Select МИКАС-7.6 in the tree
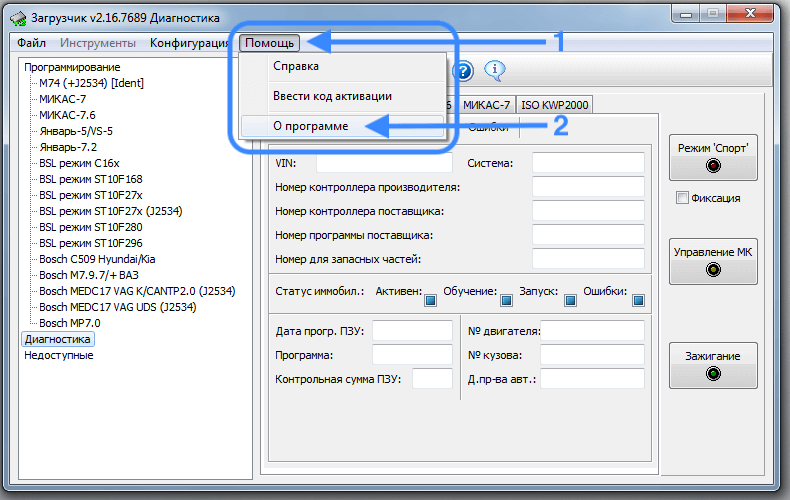 [x=67, y=115]
